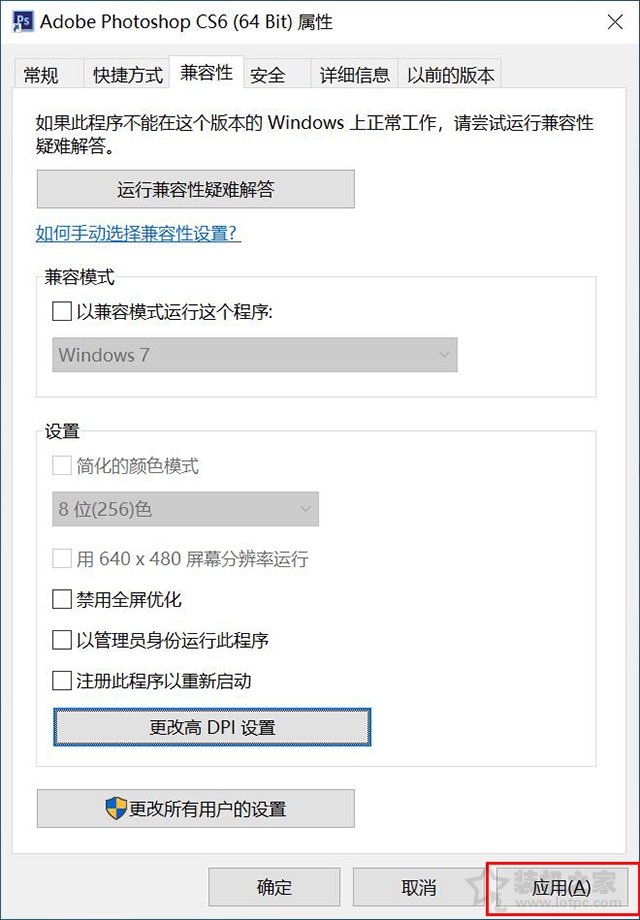Image resolution: width=640 pixels, height=920 pixels.
Task: Open the 快捷方式 tab
Action: pyautogui.click(x=126, y=74)
